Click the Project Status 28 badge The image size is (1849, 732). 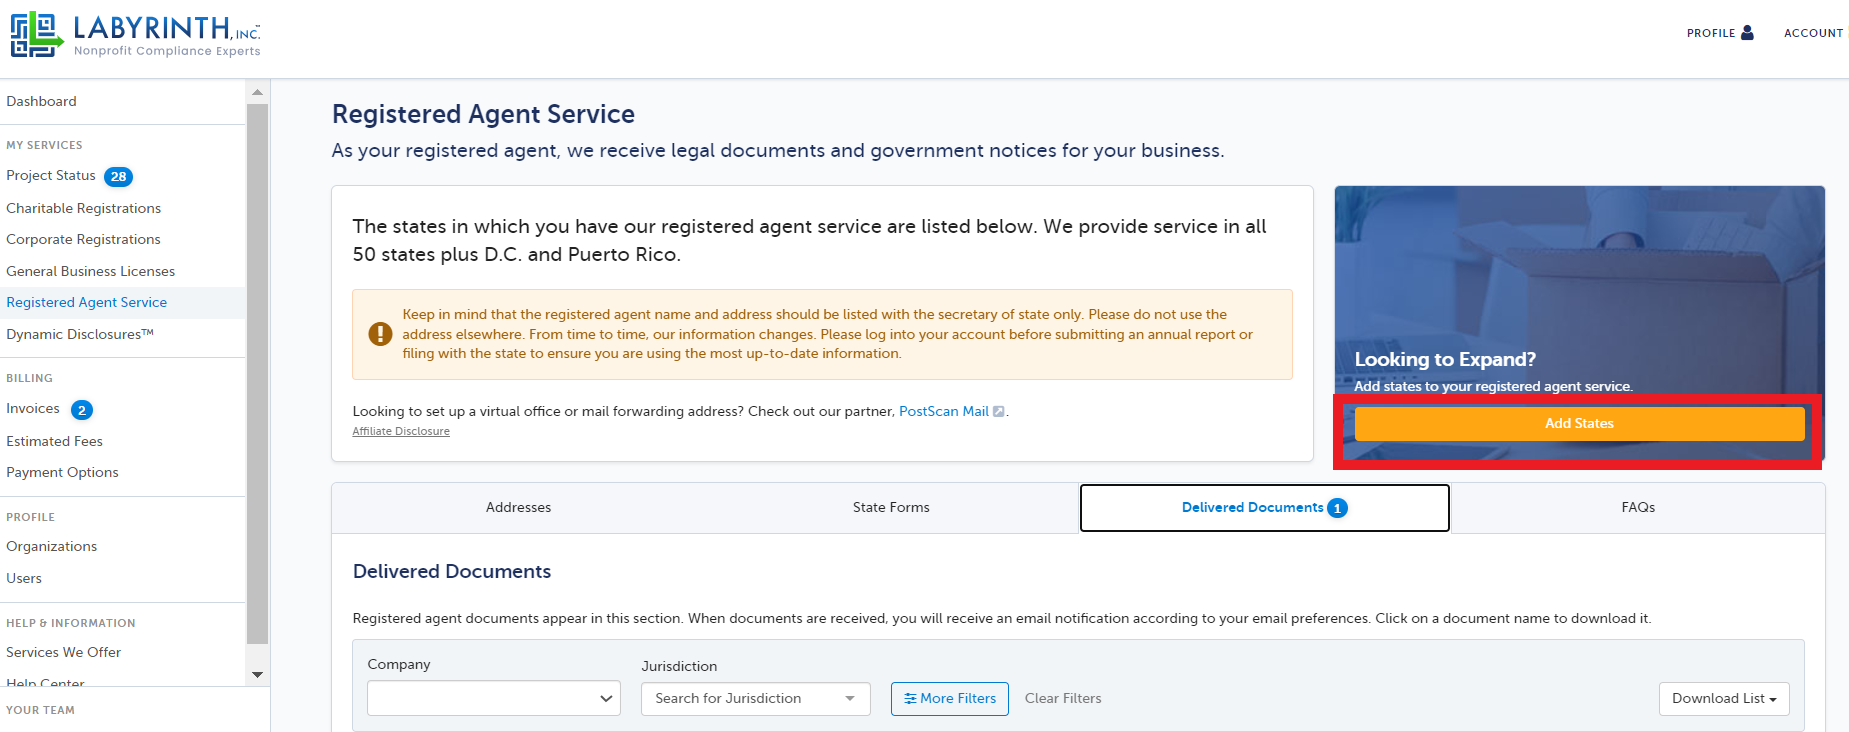click(119, 177)
